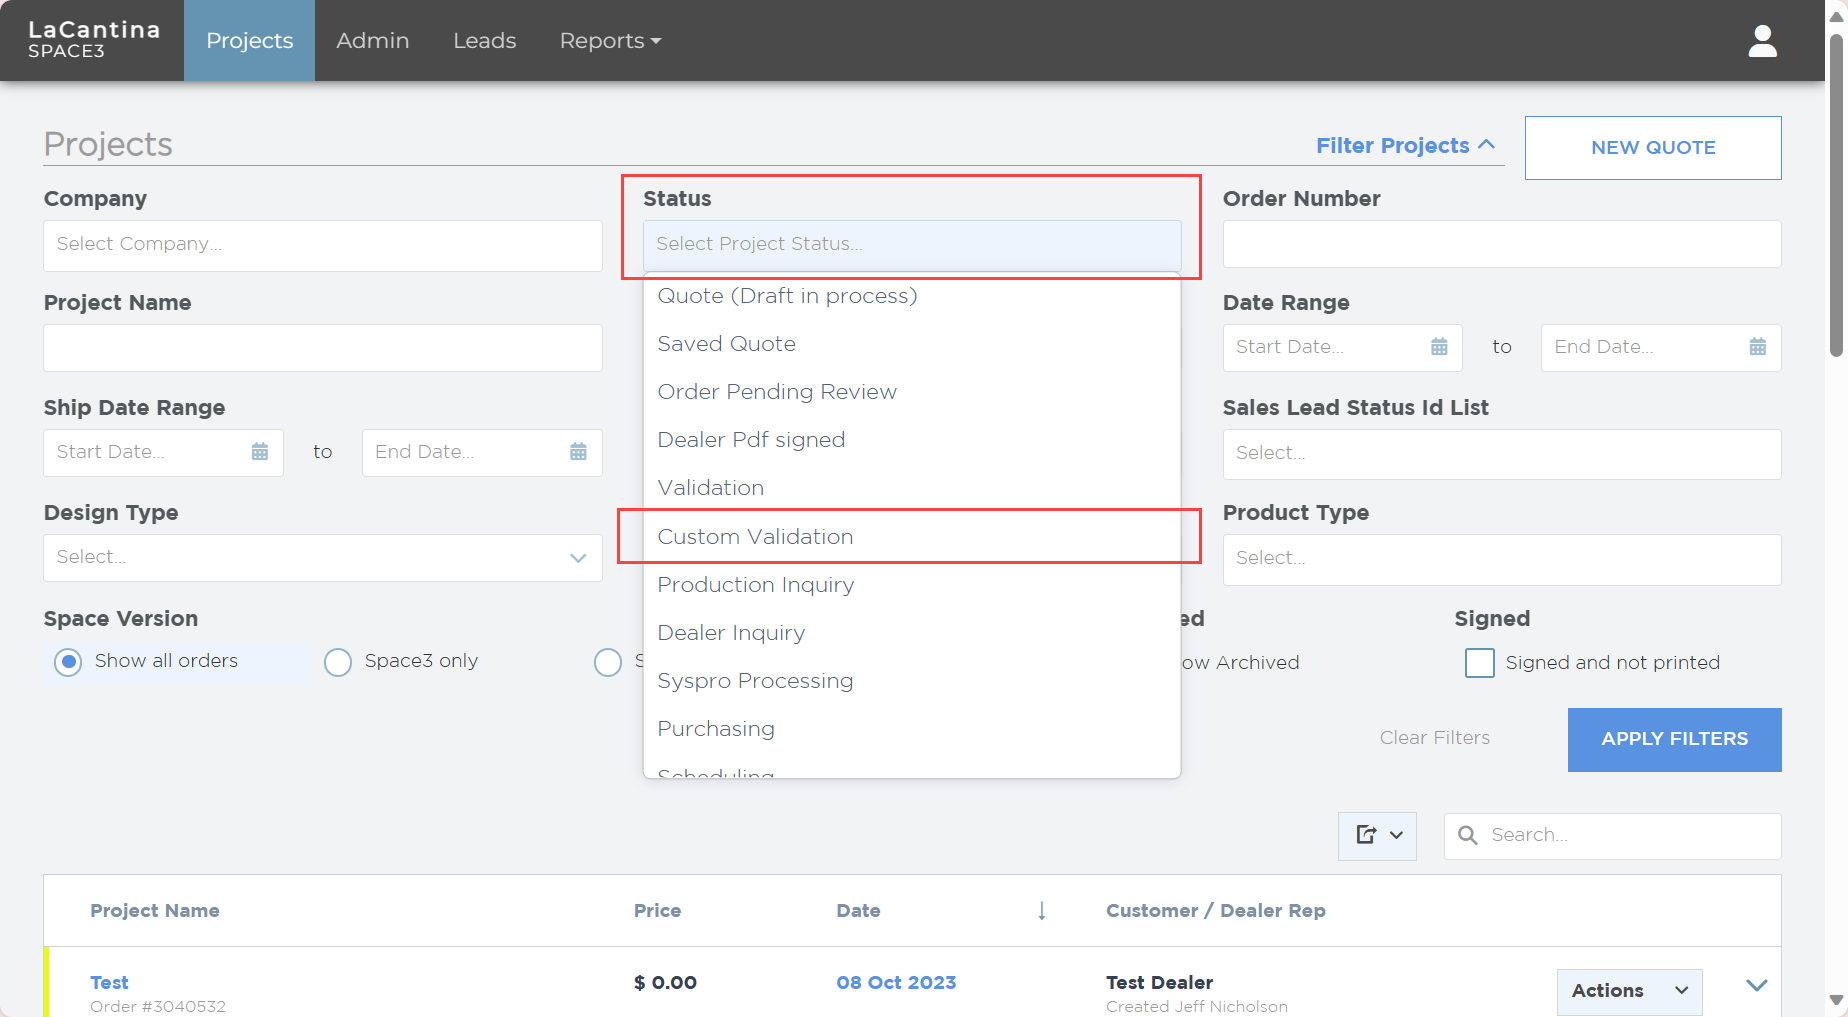
Task: Focus the Select Project Status input
Action: [x=911, y=245]
